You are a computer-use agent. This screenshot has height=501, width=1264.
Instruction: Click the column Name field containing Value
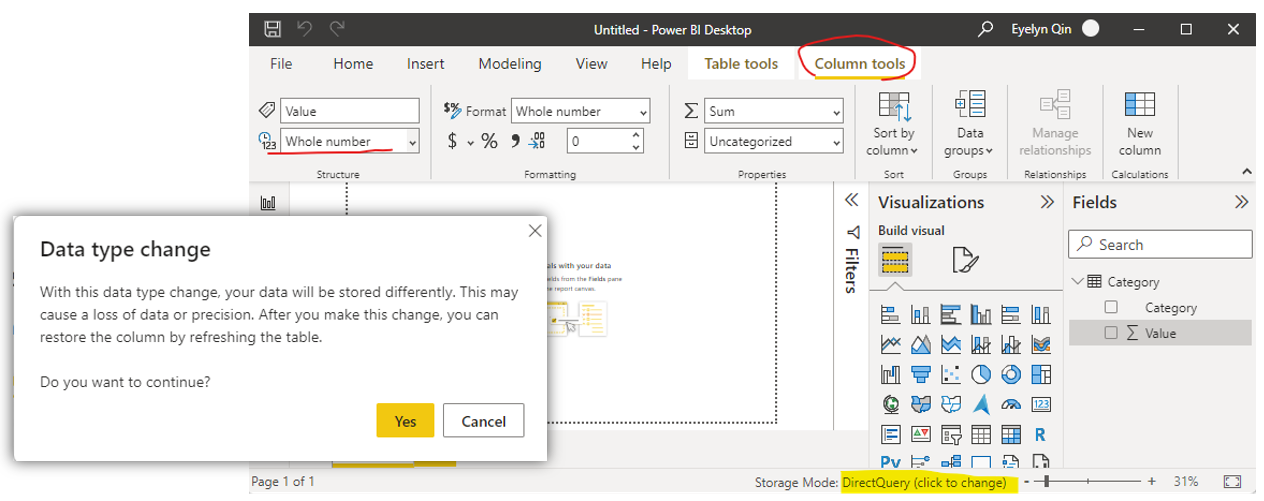click(x=350, y=111)
